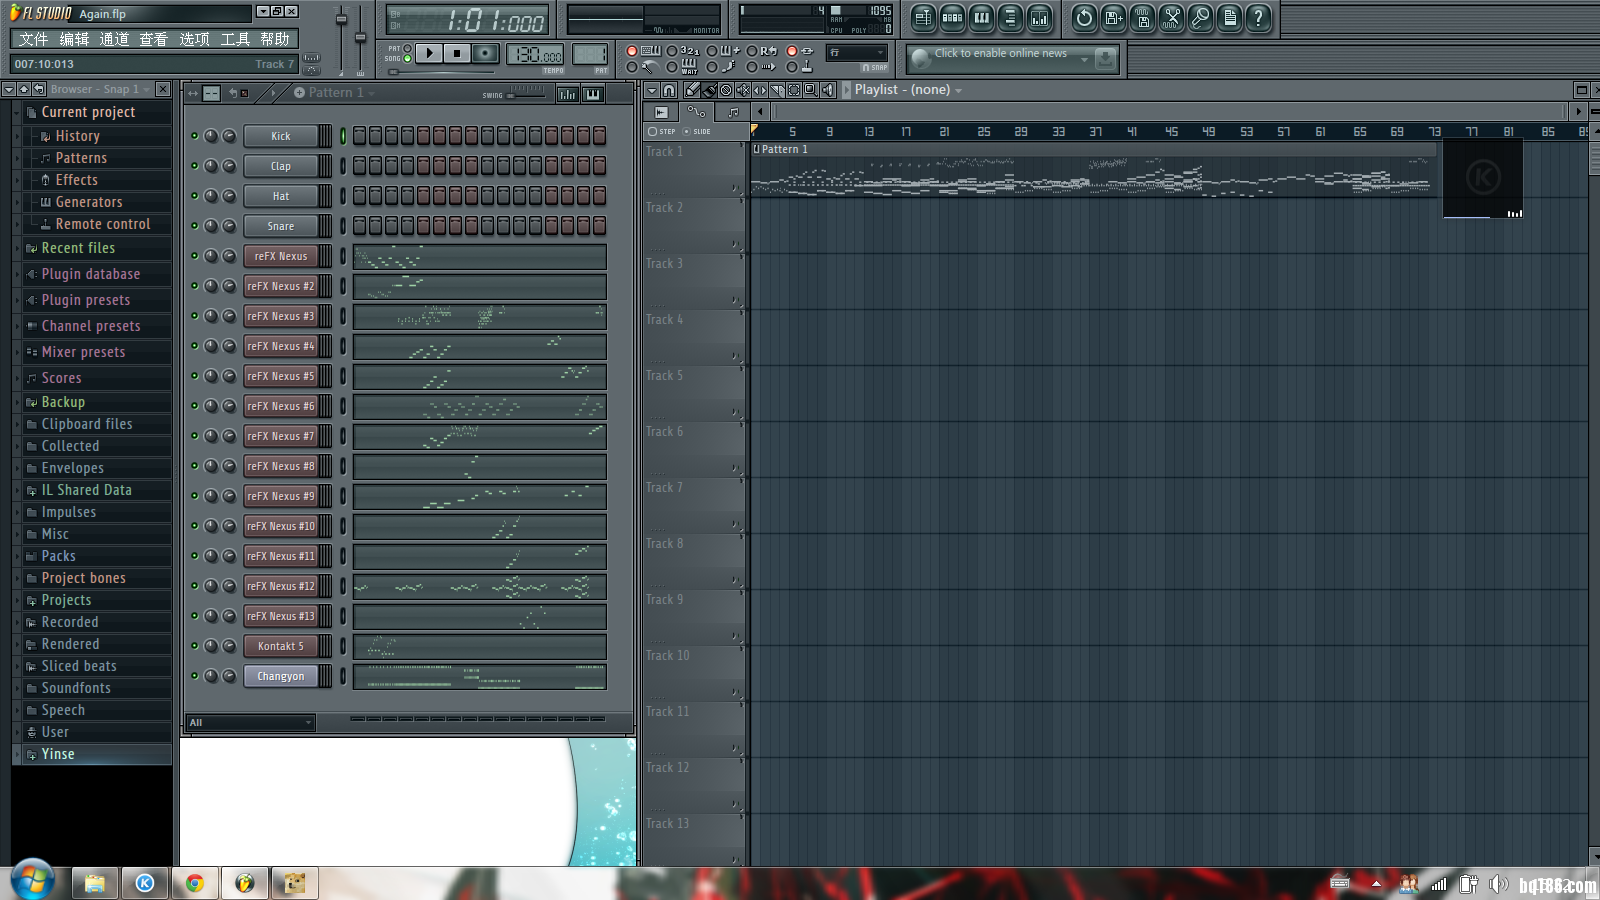1600x900 pixels.
Task: Open the Piano Roll toolbar button
Action: [981, 17]
